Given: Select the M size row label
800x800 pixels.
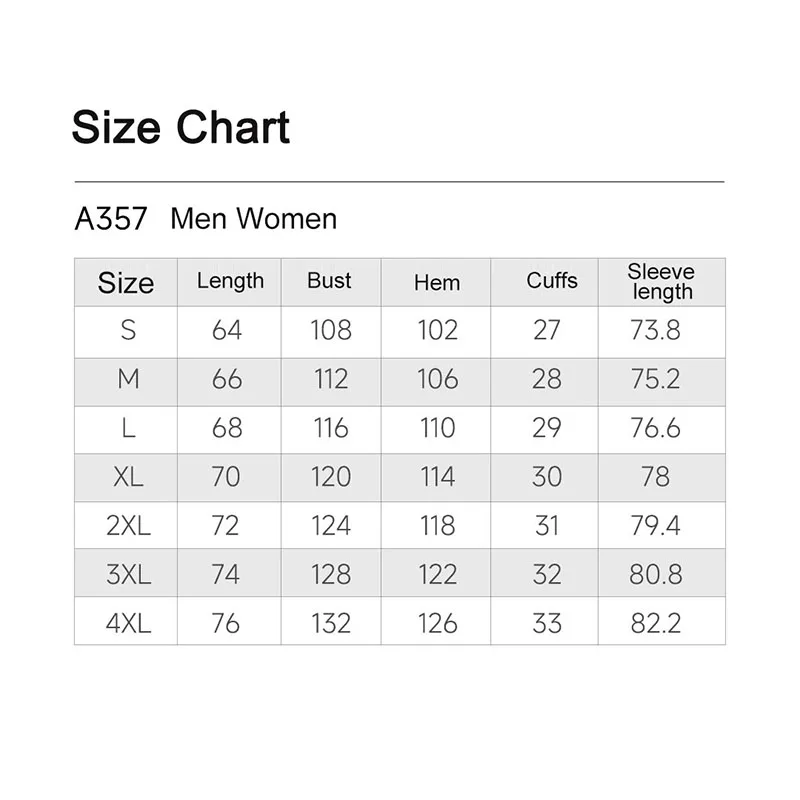Looking at the screenshot, I should coord(128,379).
